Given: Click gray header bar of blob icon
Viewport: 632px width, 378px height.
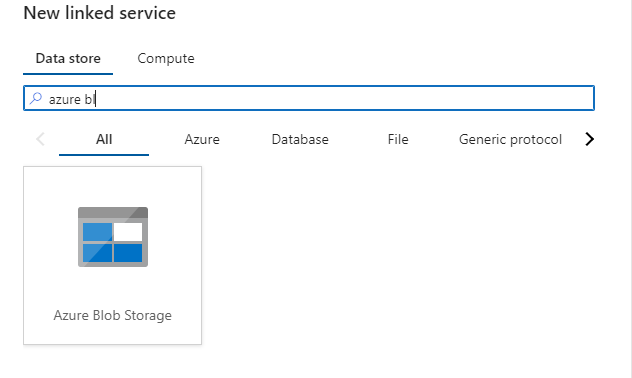Looking at the screenshot, I should point(113,212).
